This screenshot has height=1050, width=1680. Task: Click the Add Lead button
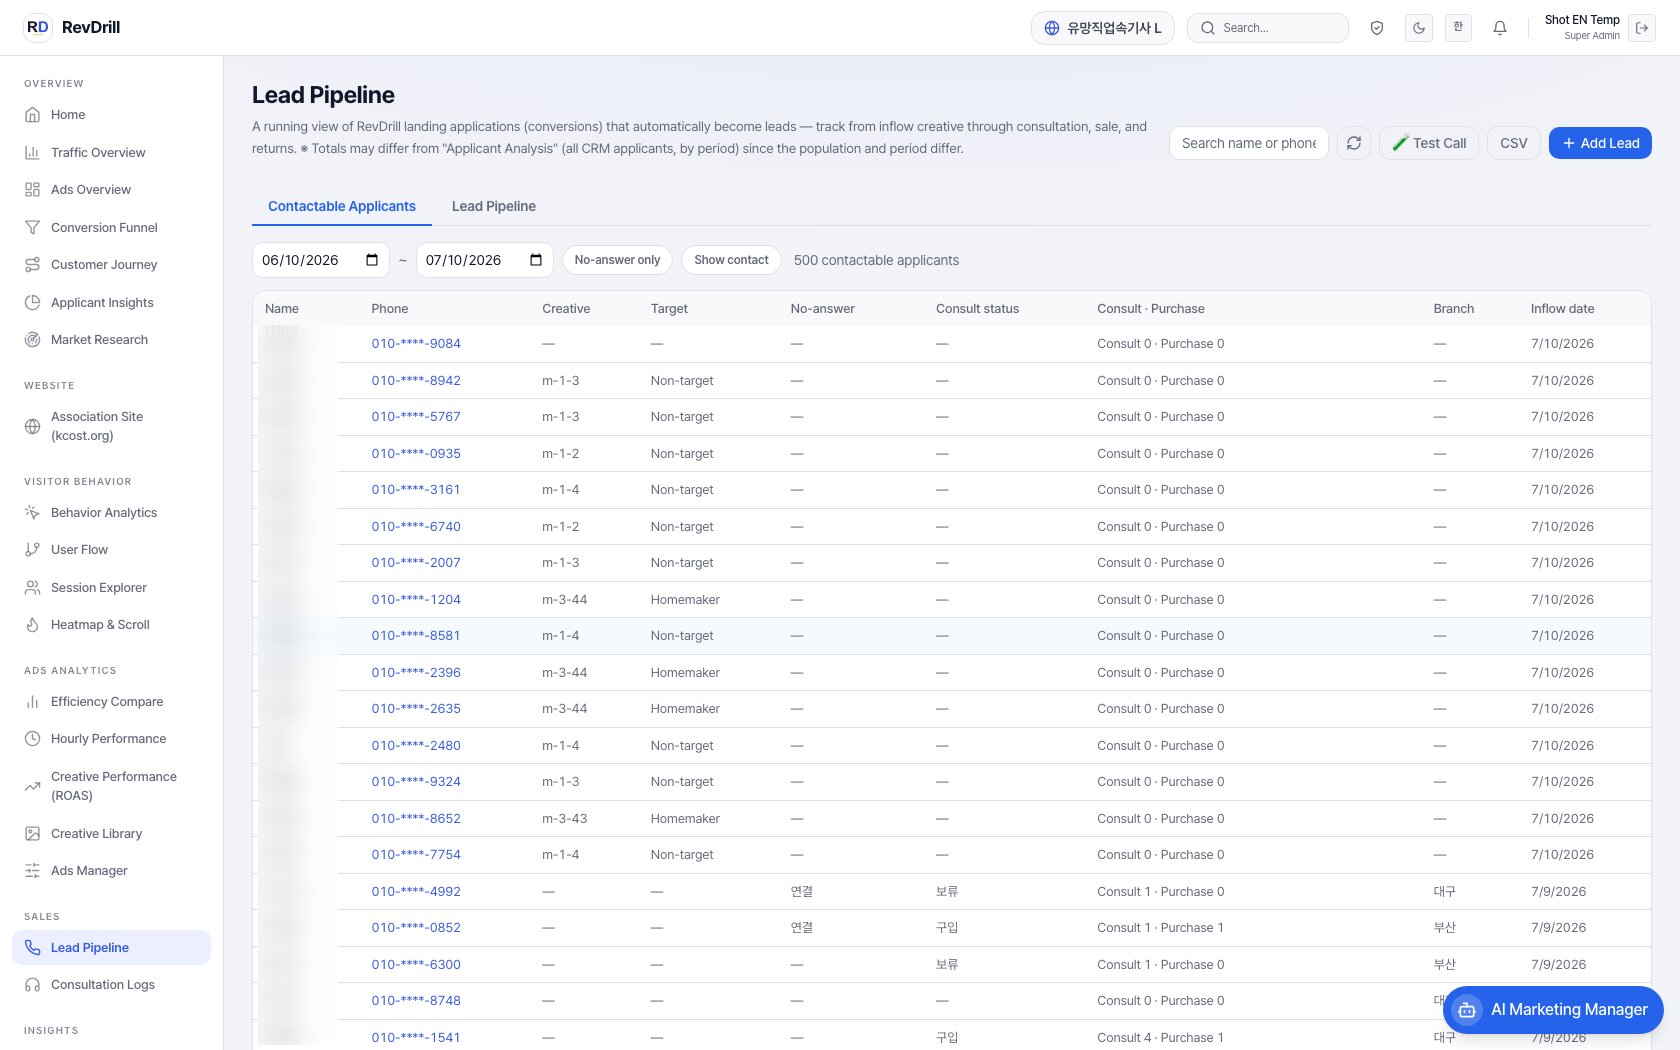pyautogui.click(x=1600, y=143)
